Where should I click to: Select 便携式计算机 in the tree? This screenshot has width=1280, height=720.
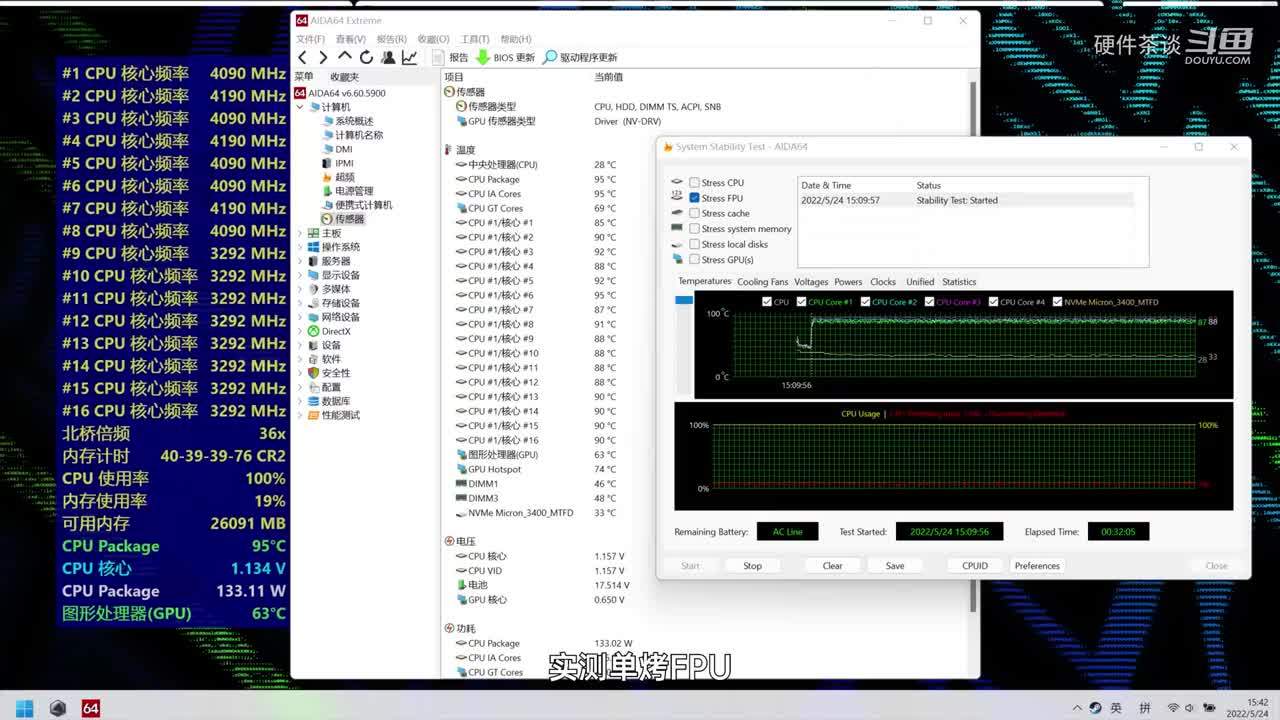pos(357,205)
